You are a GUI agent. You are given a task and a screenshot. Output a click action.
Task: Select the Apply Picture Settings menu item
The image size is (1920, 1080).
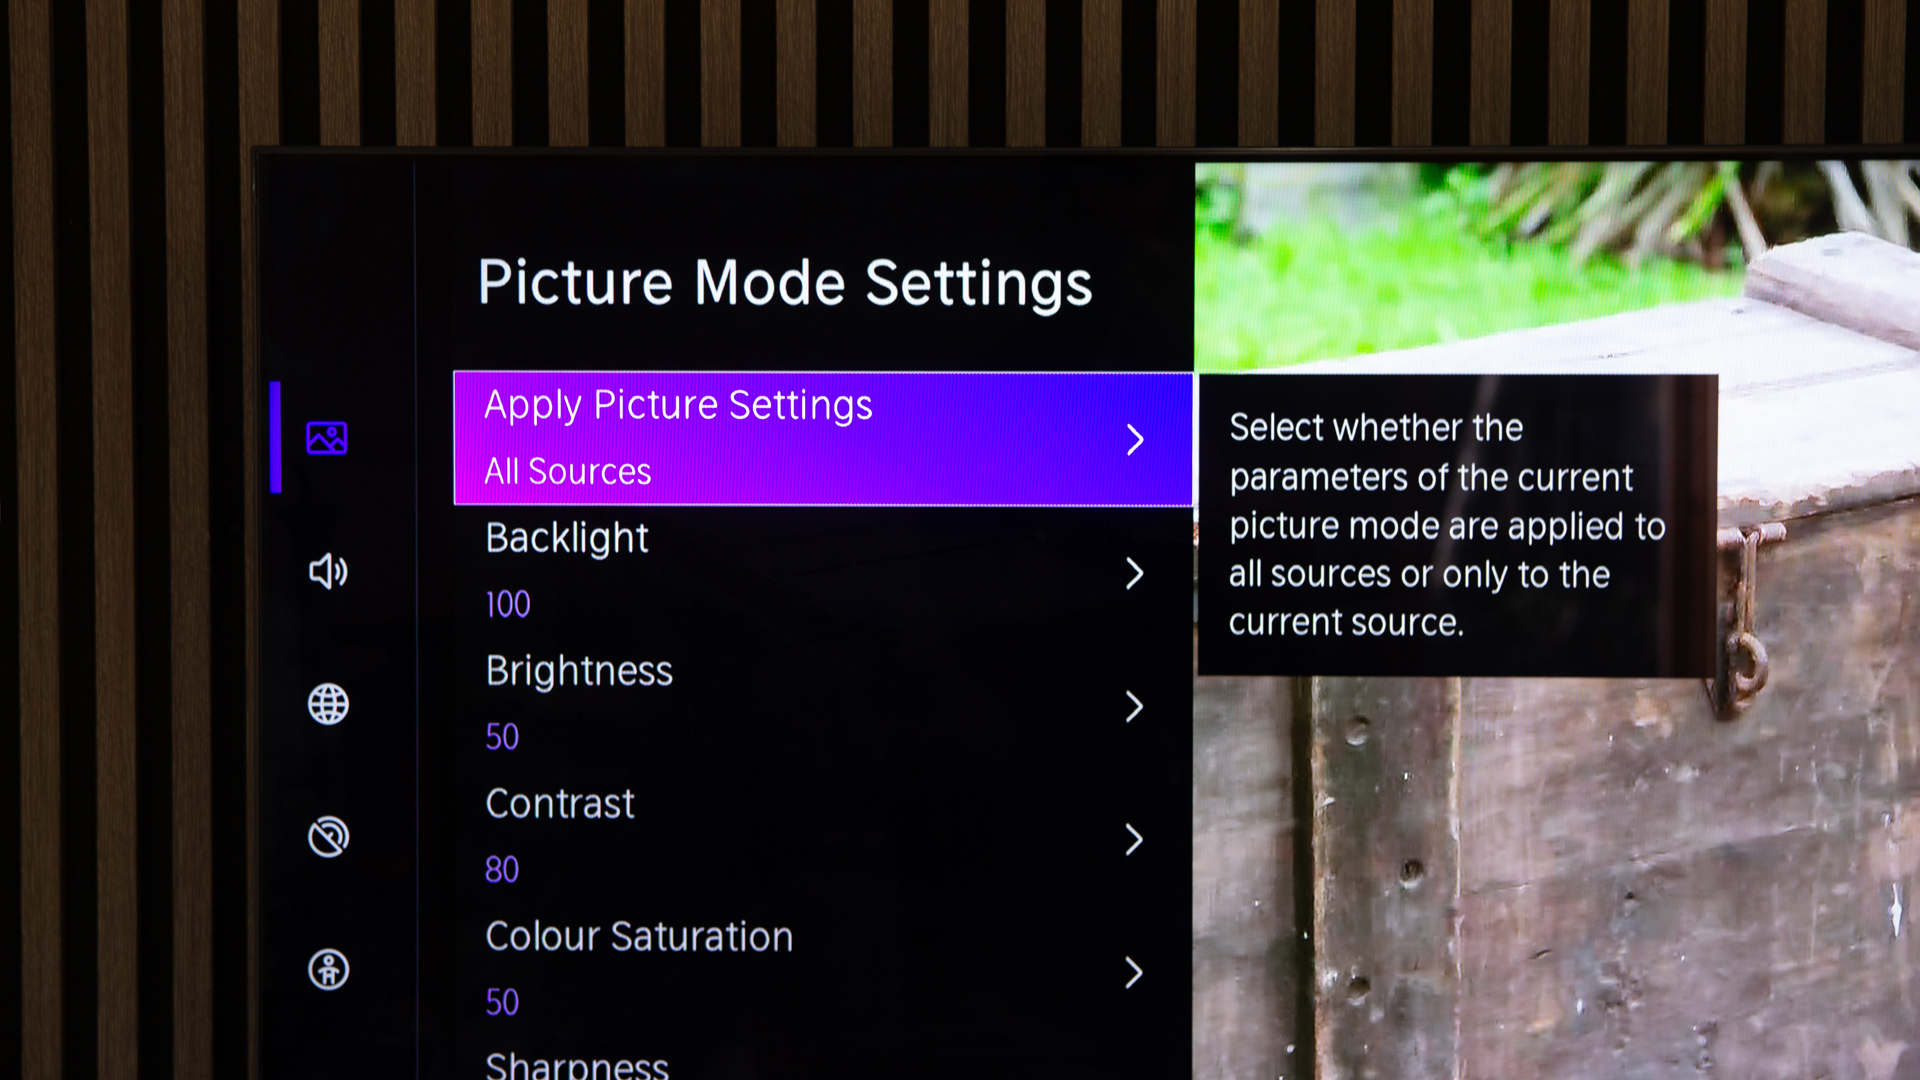tap(823, 439)
